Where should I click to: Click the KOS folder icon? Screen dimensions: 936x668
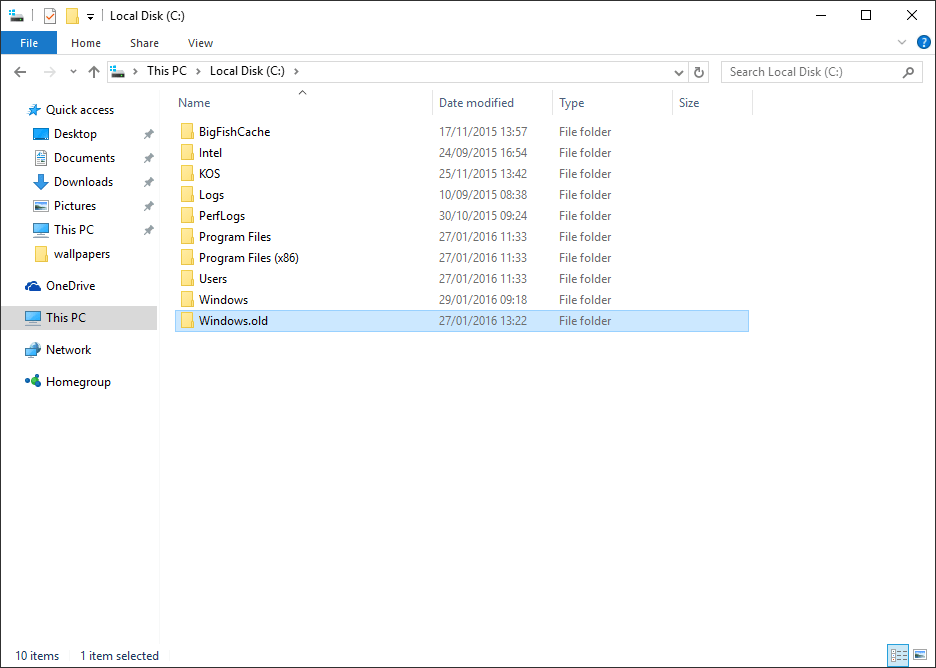coord(187,173)
